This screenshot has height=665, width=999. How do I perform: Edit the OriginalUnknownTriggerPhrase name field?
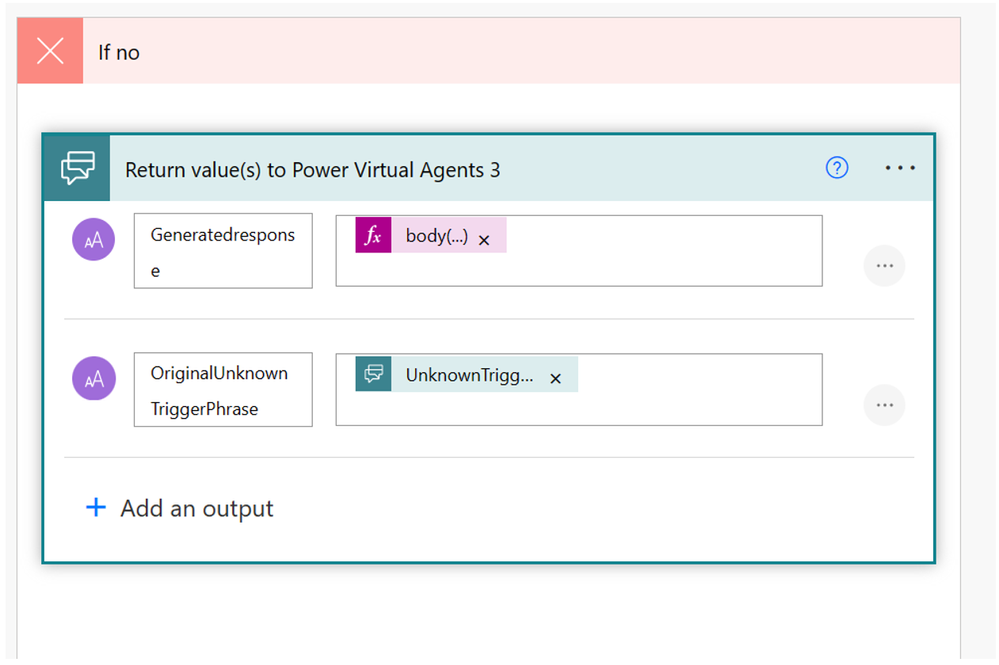223,390
